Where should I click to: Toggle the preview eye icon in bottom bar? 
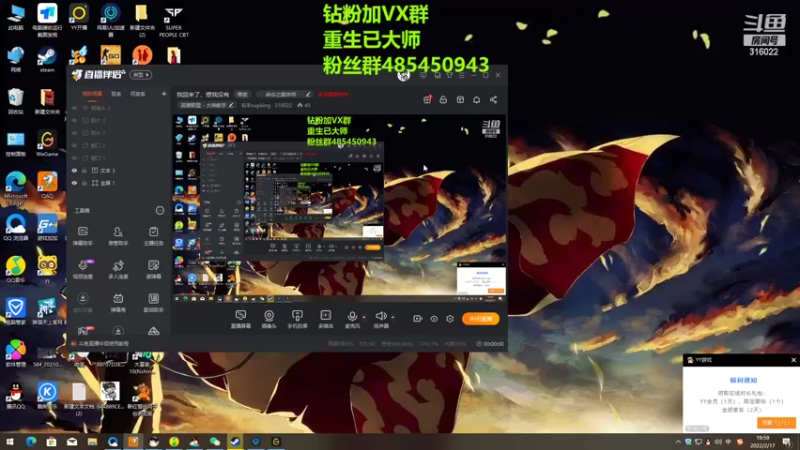[x=434, y=318]
